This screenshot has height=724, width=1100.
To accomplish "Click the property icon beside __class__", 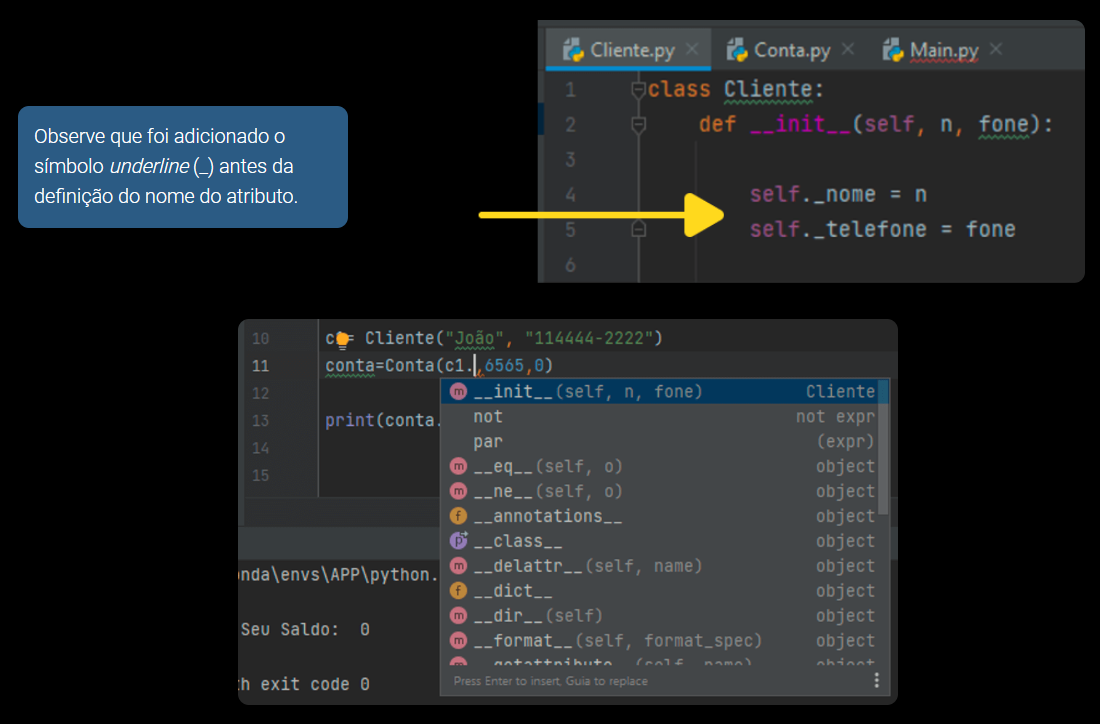I will pos(458,541).
